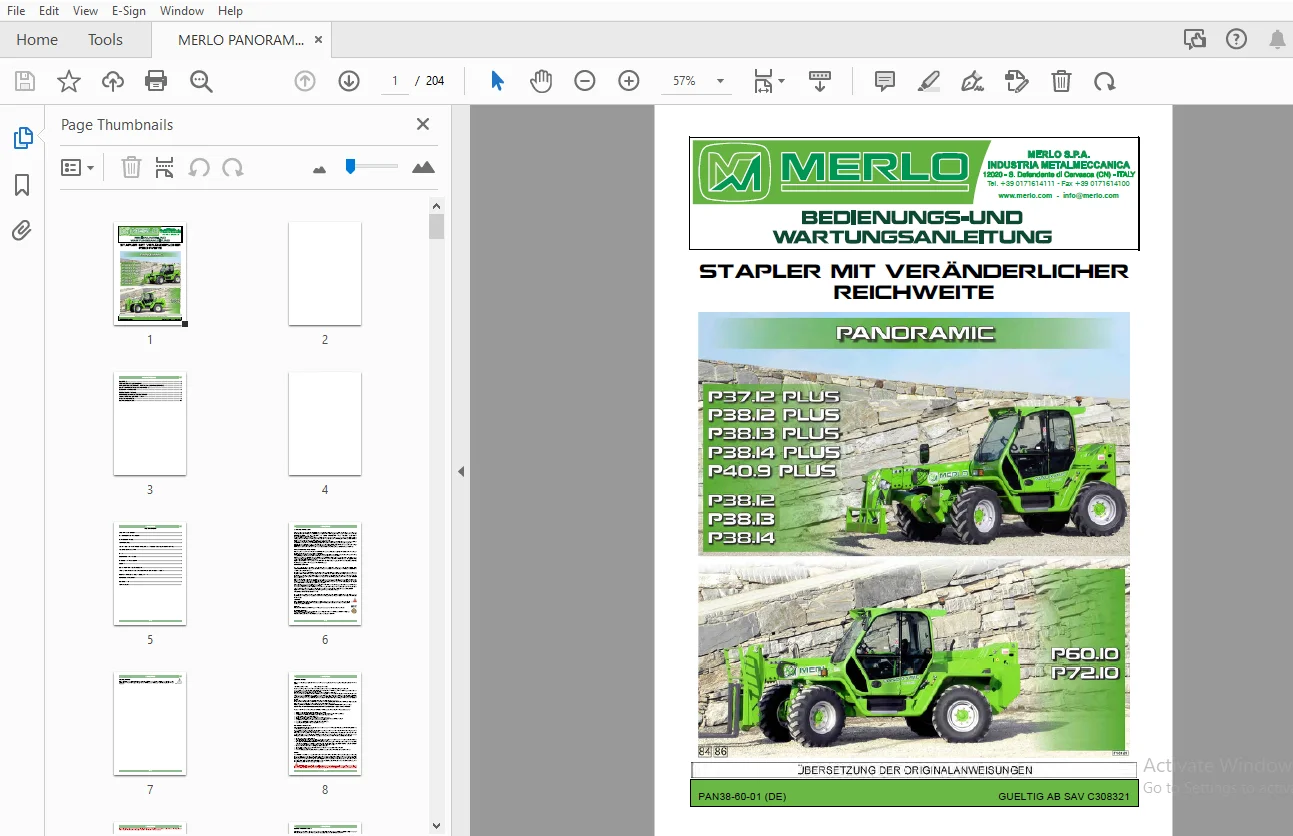Switch to the Tools tab
Screen dimensions: 1293x836
[105, 40]
